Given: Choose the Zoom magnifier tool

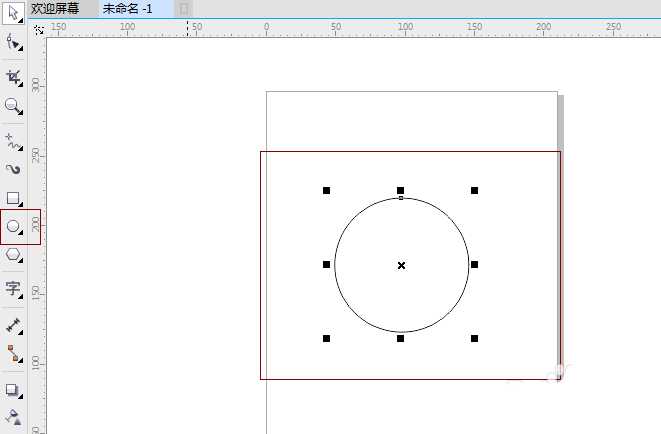Looking at the screenshot, I should 13,106.
